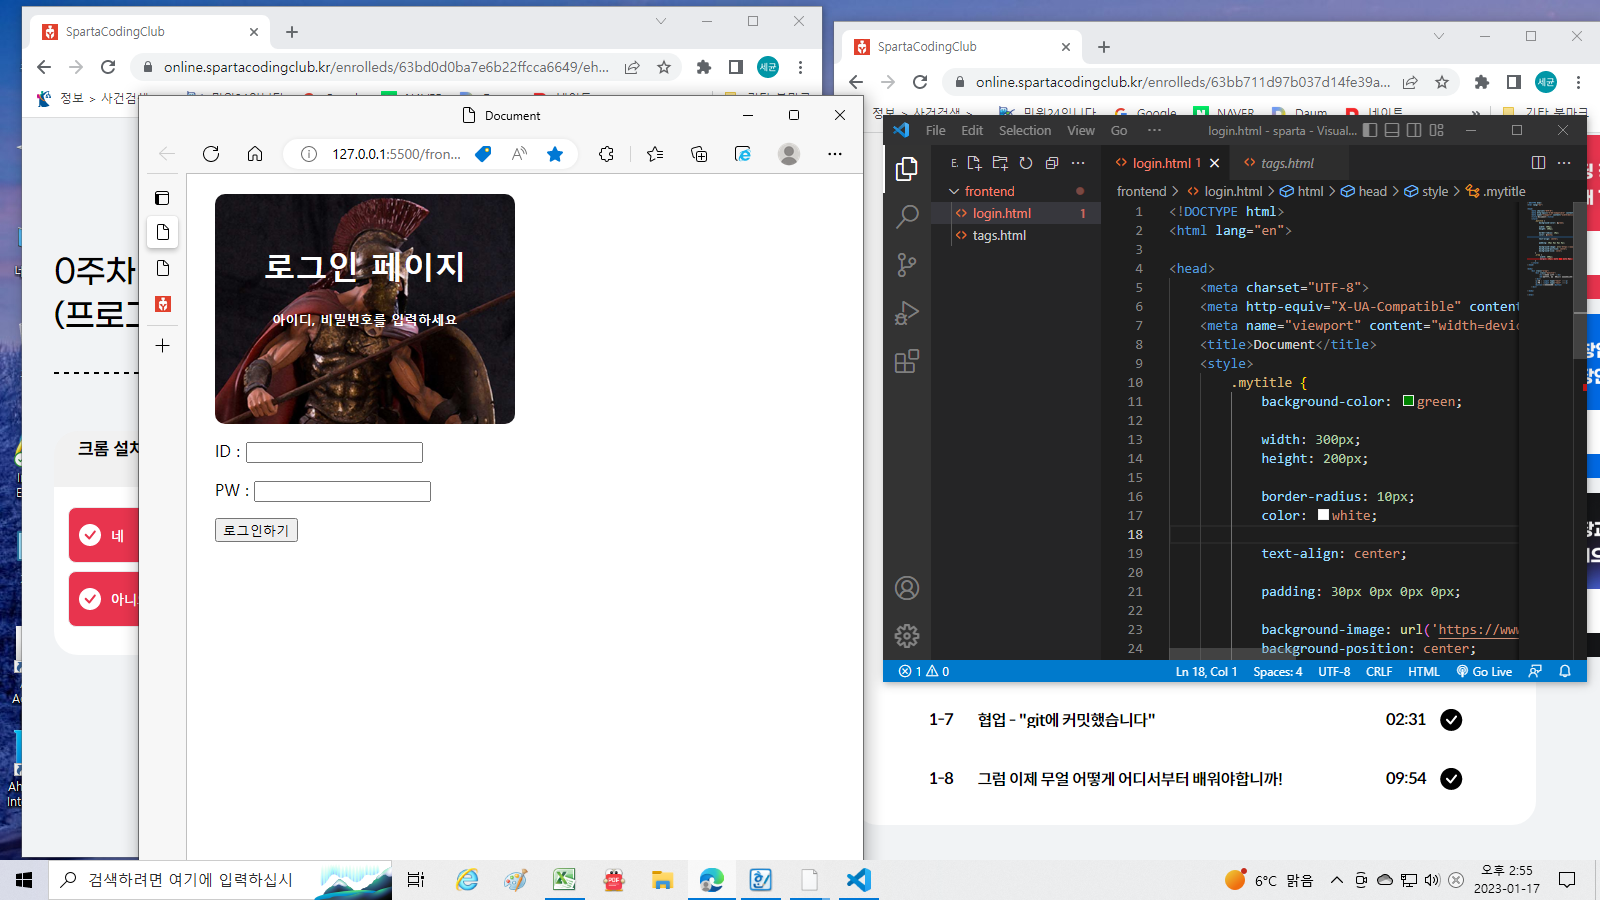
Task: Open Customize Layout in VS Code title bar
Action: [x=1437, y=130]
